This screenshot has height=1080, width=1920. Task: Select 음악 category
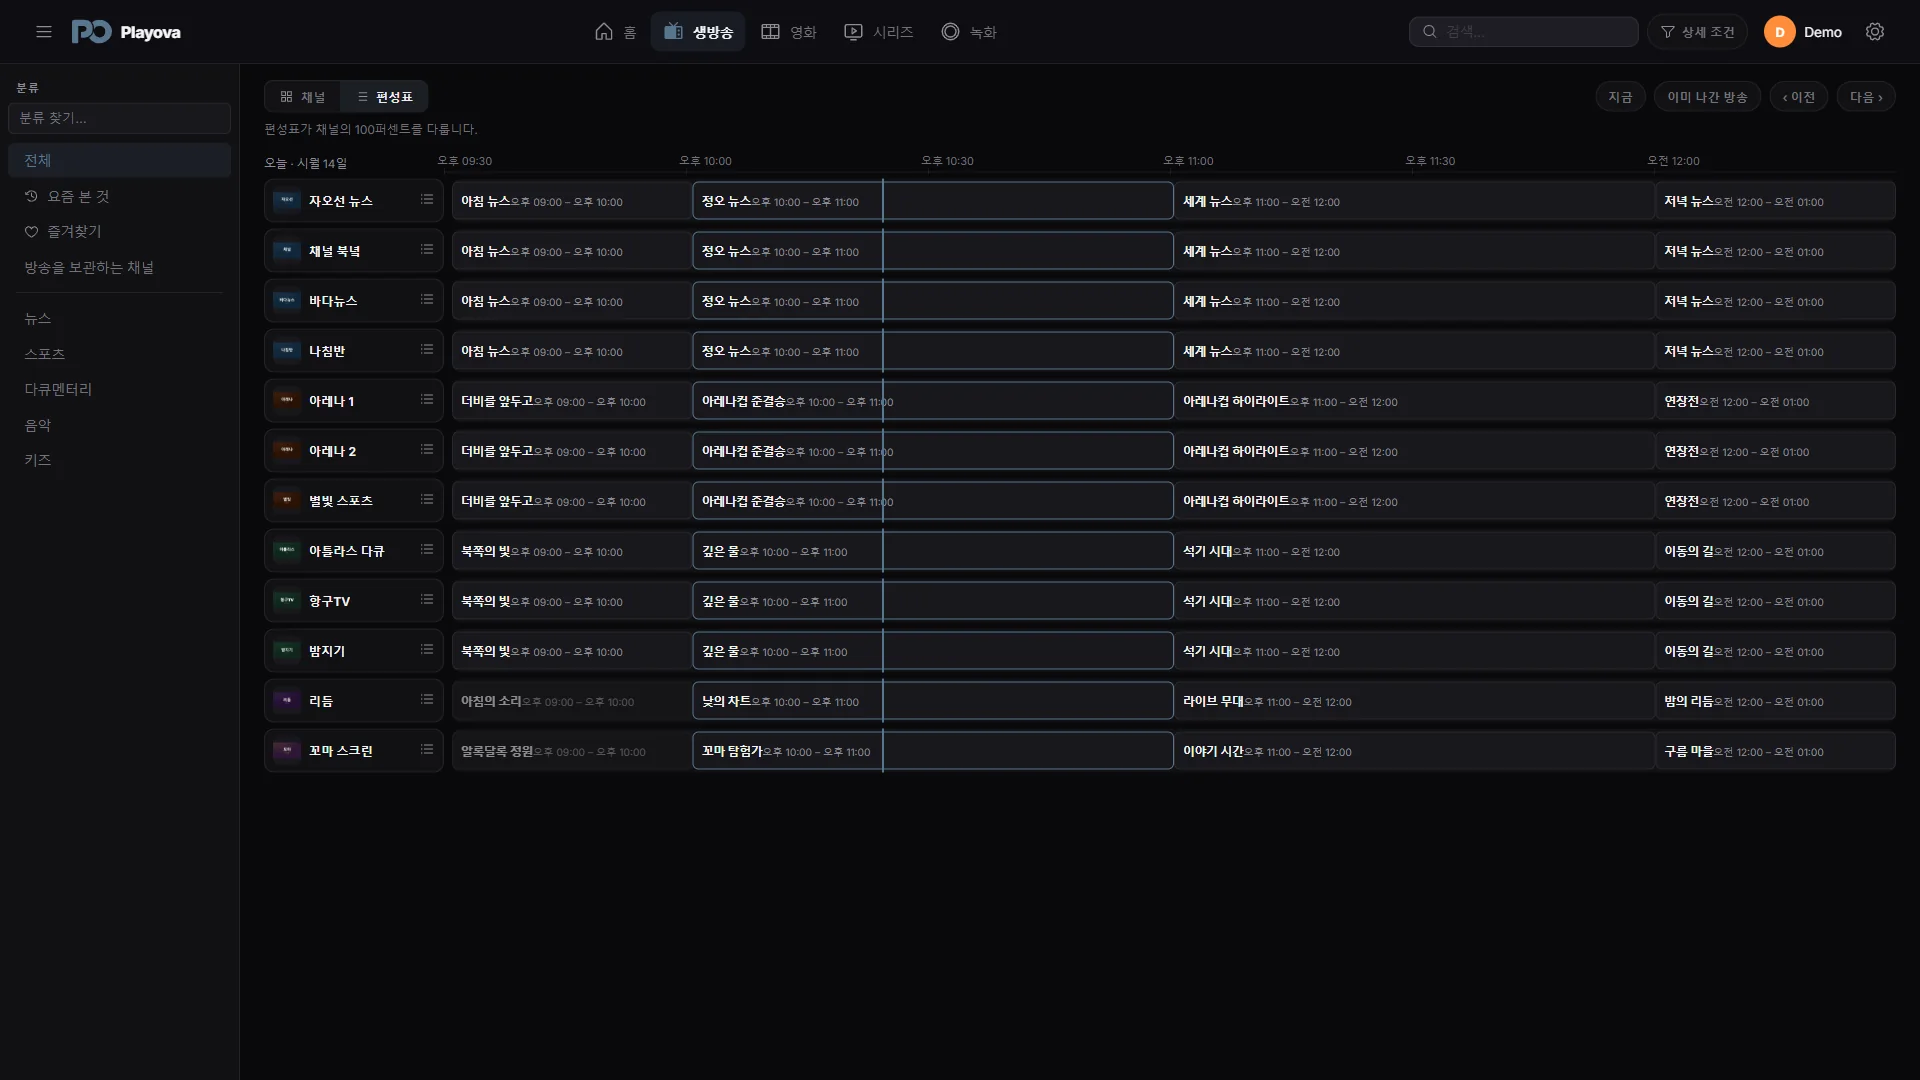(x=119, y=425)
